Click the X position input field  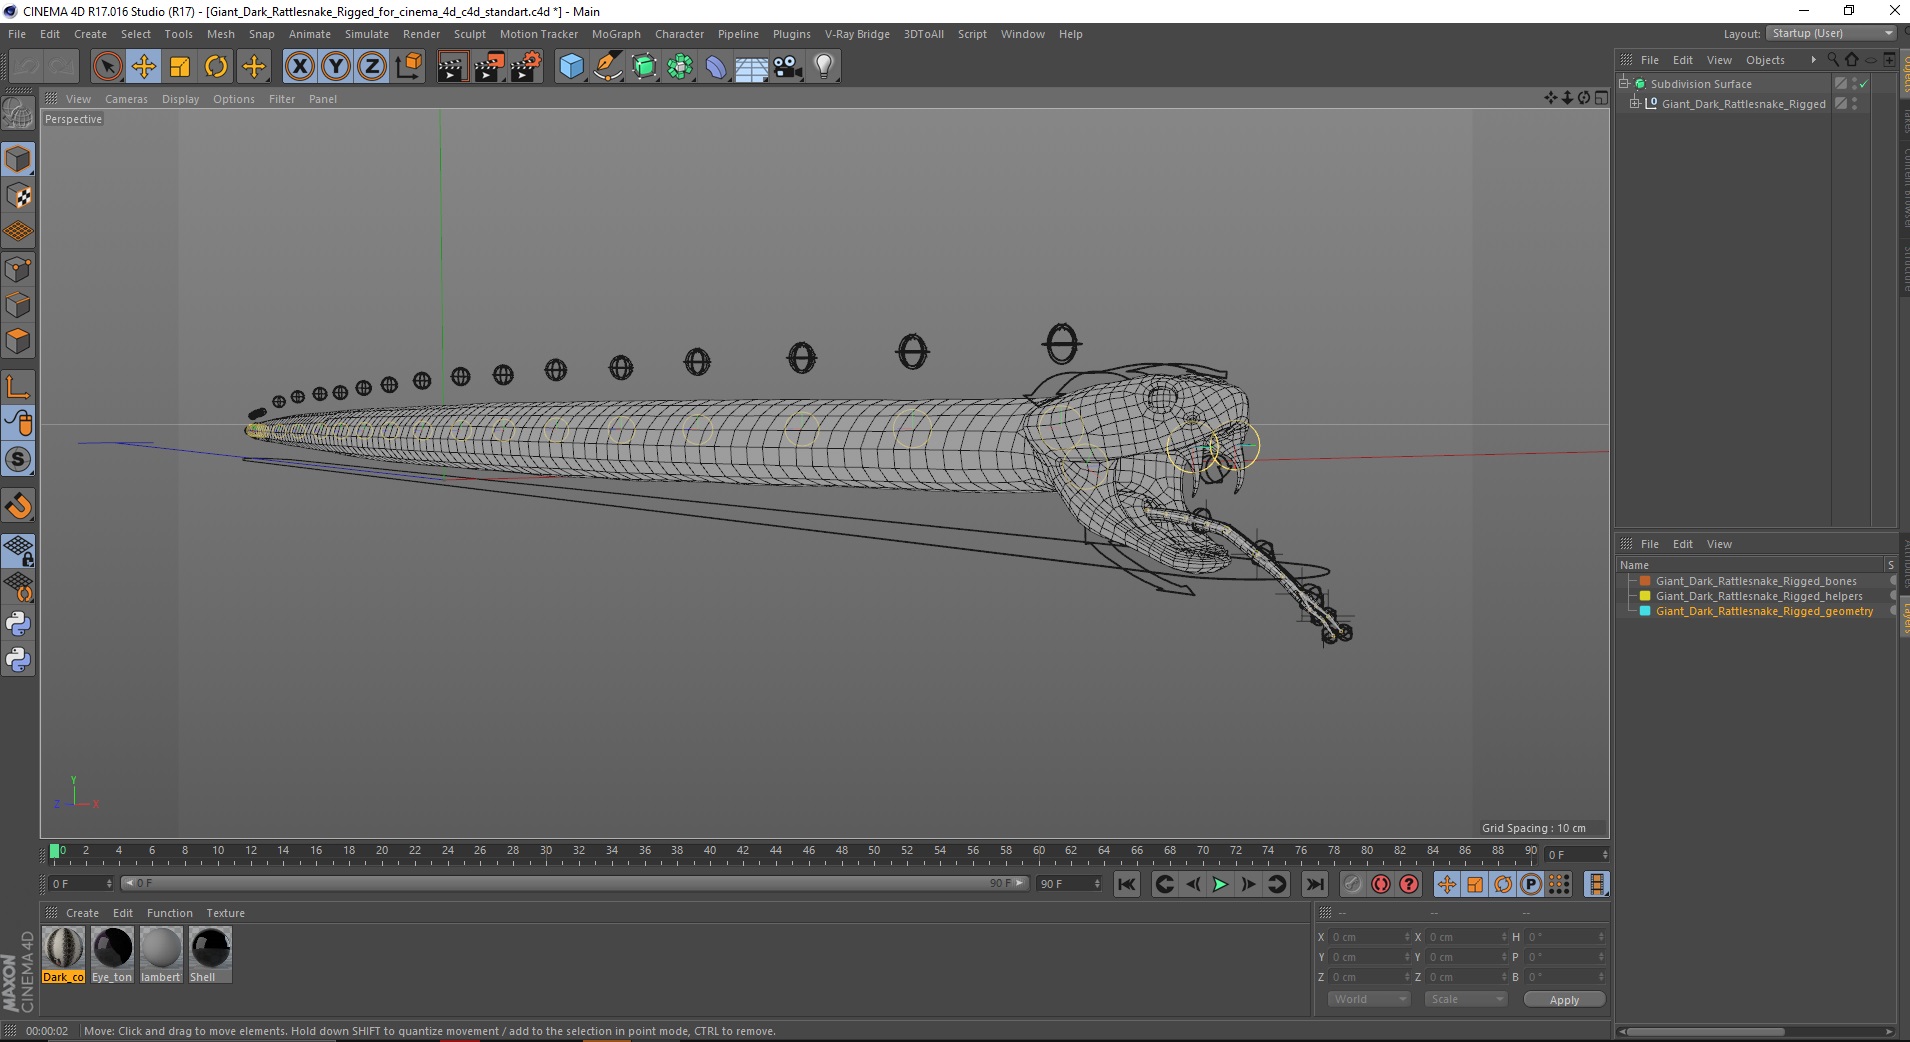point(1368,937)
